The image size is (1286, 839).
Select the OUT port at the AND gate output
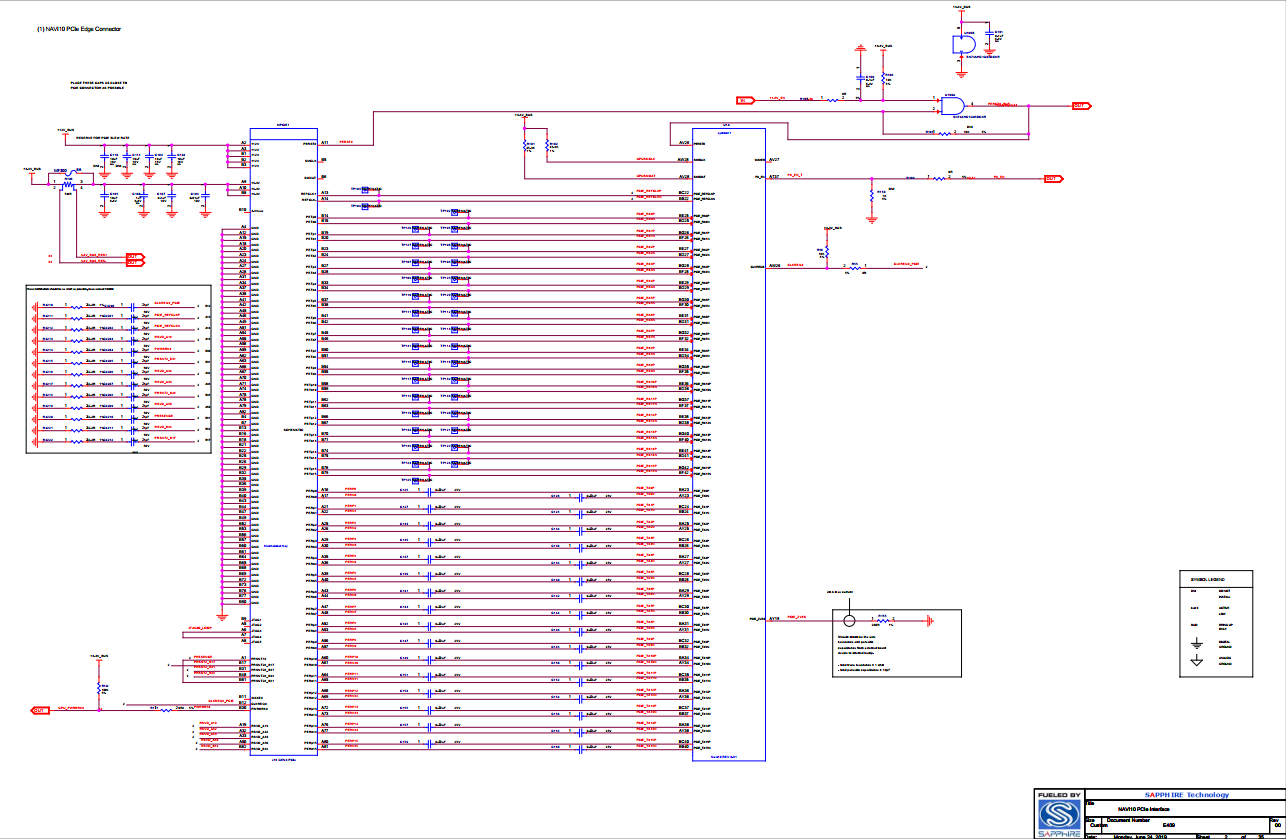tap(1080, 105)
